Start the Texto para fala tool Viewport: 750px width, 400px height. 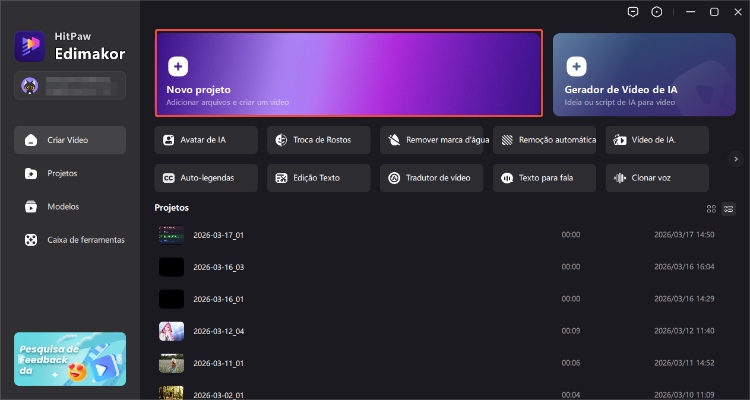545,178
